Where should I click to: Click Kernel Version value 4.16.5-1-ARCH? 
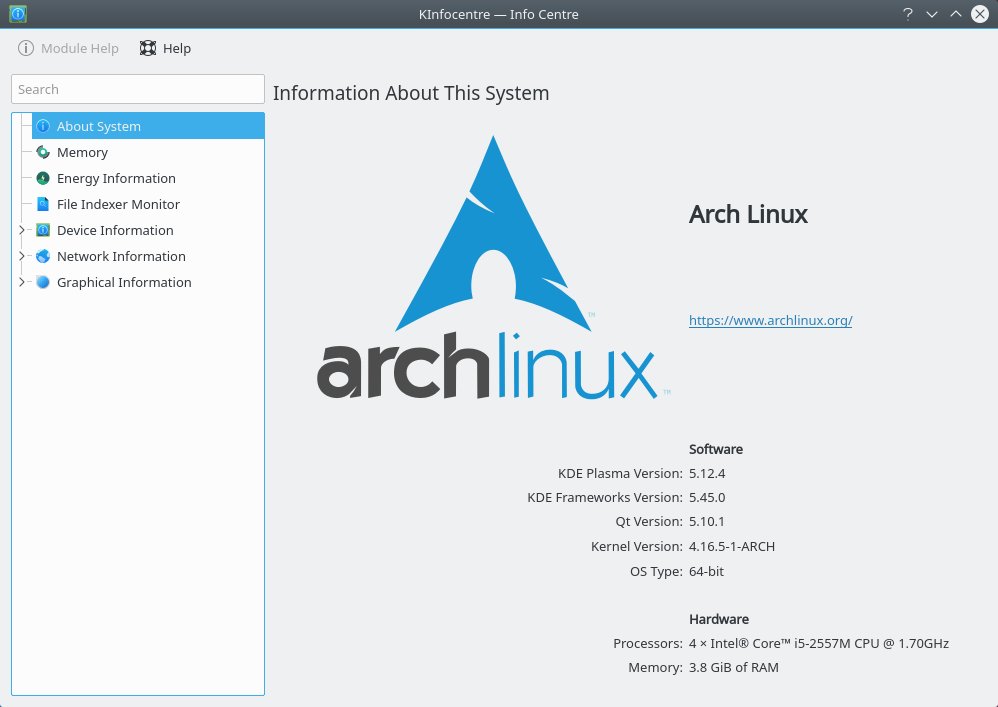click(732, 547)
